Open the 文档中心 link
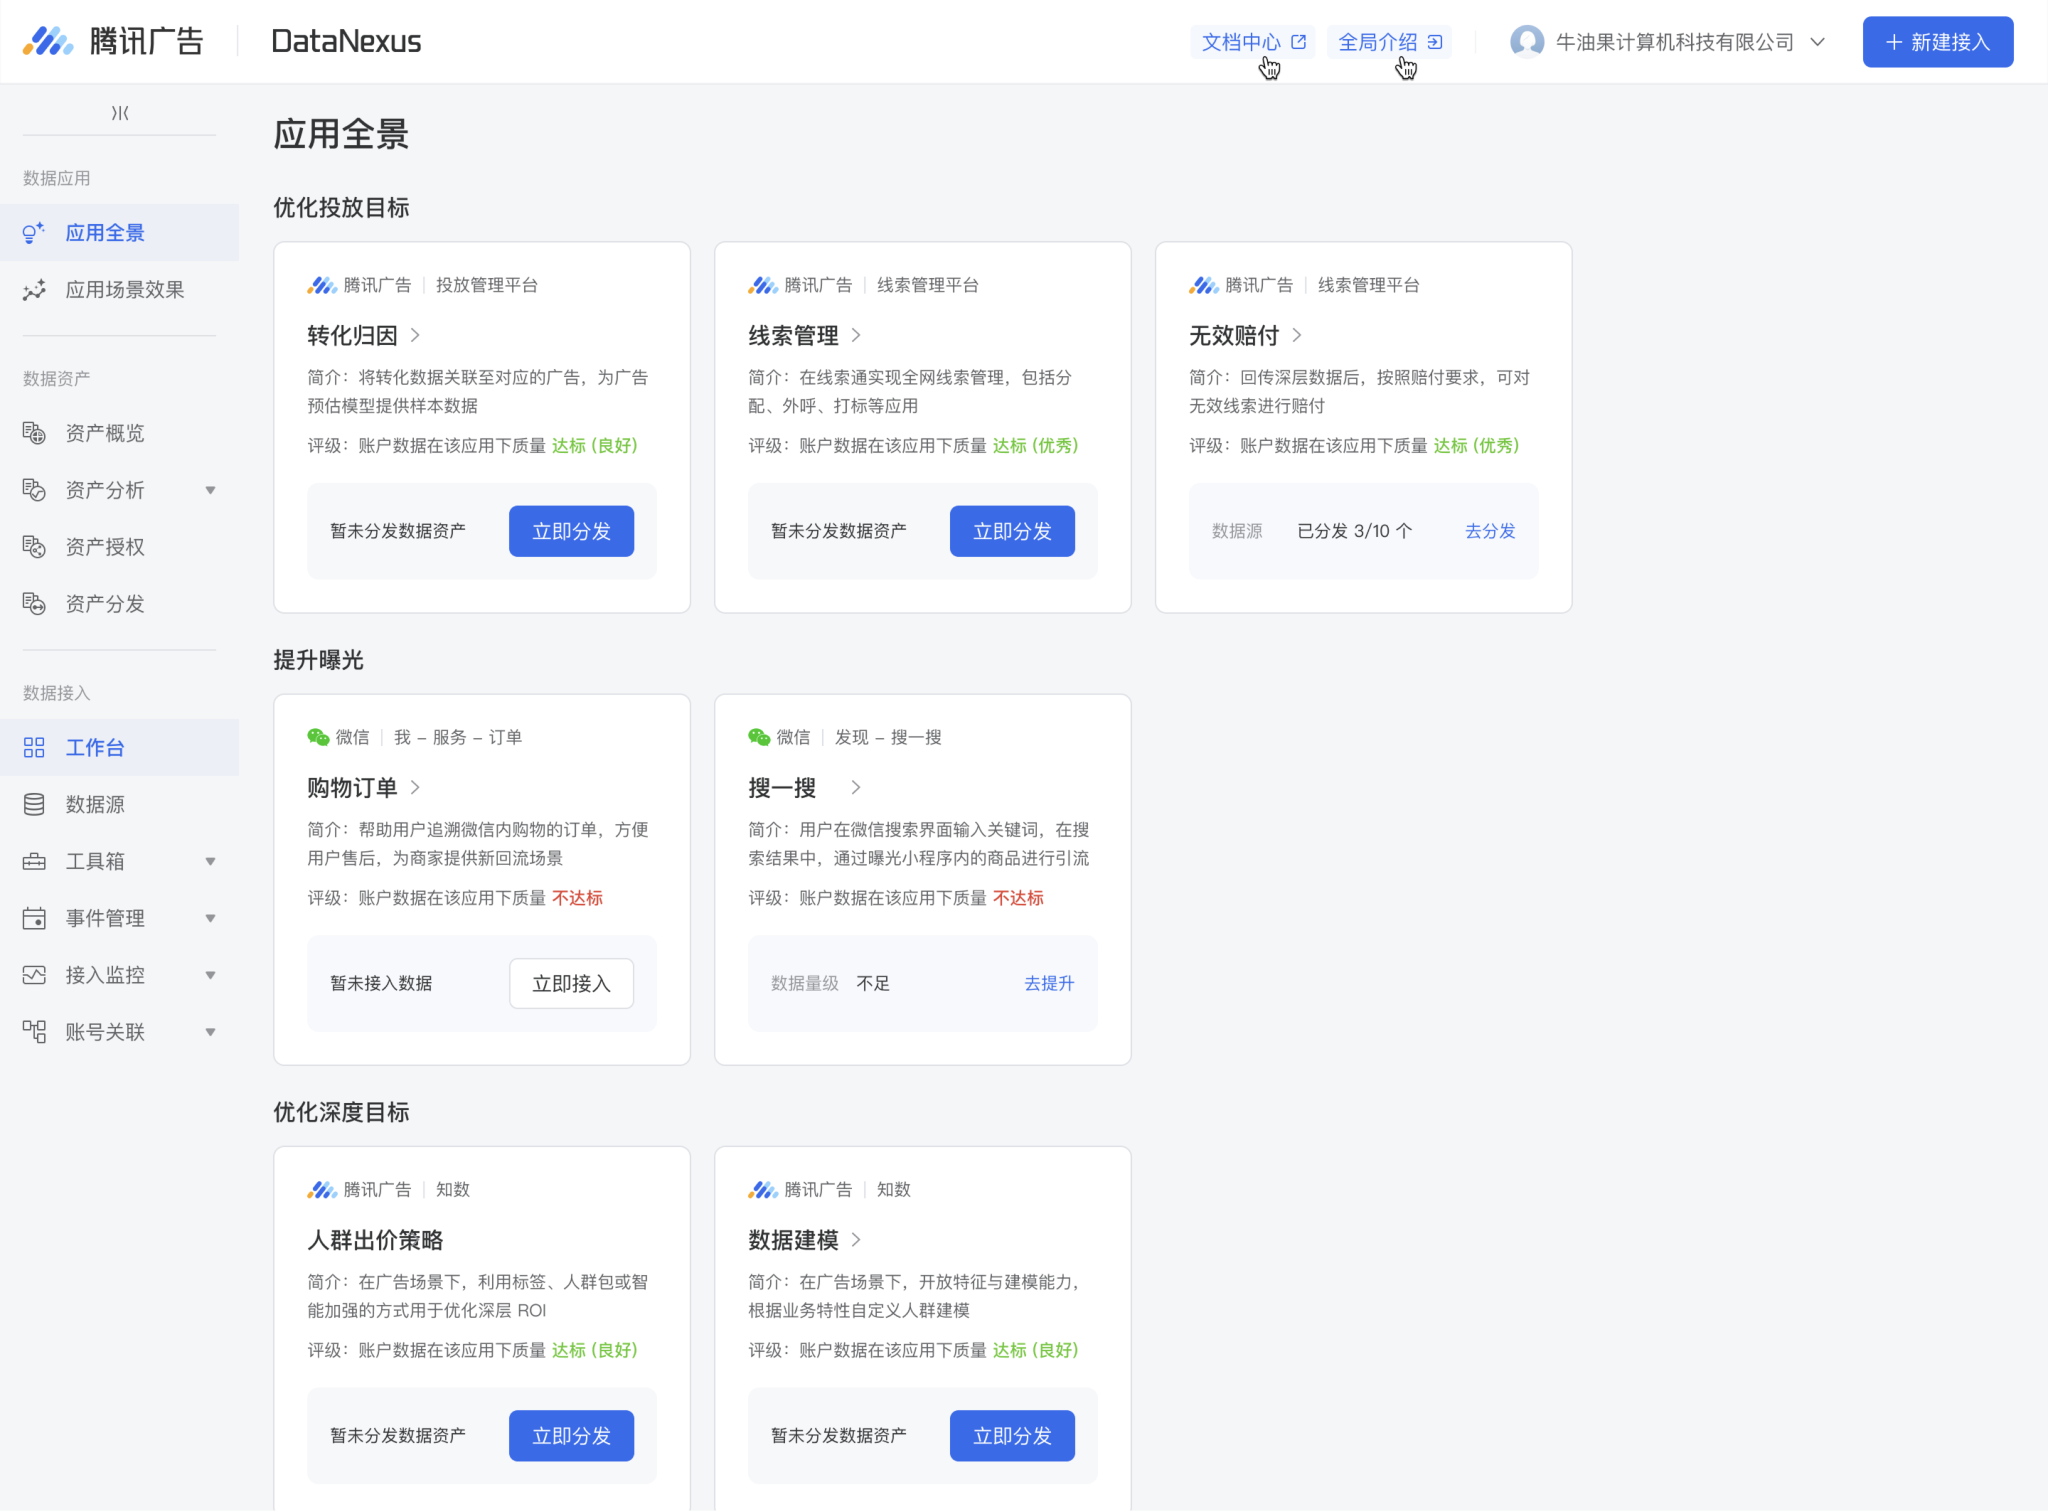Viewport: 2048px width, 1511px height. [1252, 42]
